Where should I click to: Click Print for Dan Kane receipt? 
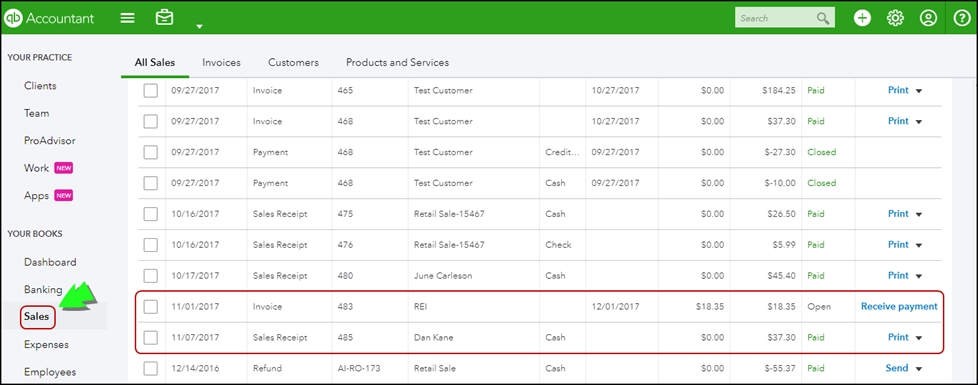tap(898, 337)
